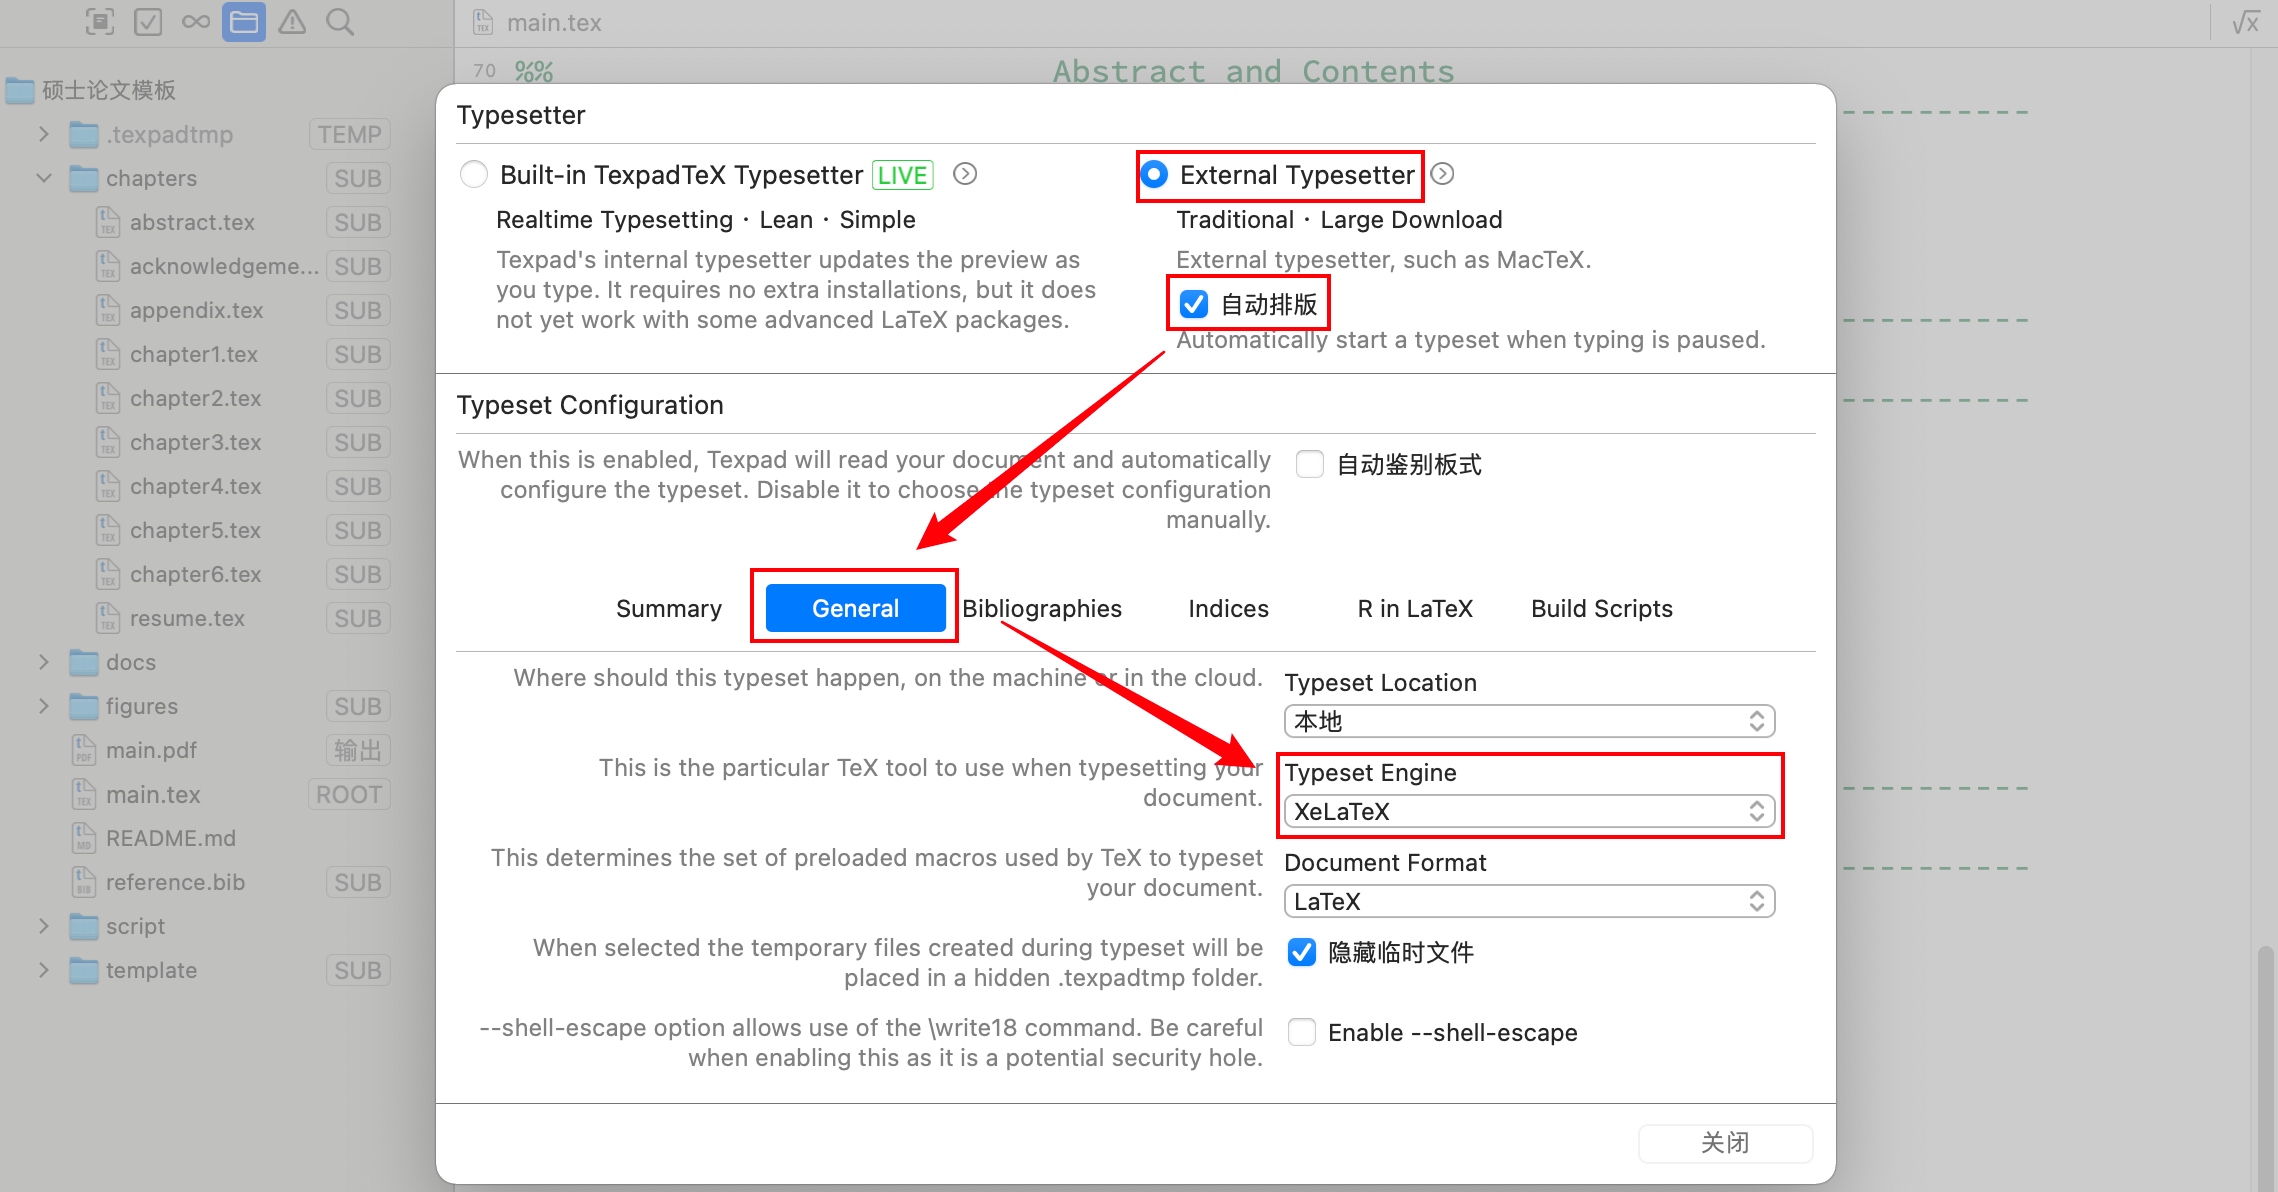
Task: Open the Typeset Engine XeLaTeX dropdown
Action: pos(1529,811)
